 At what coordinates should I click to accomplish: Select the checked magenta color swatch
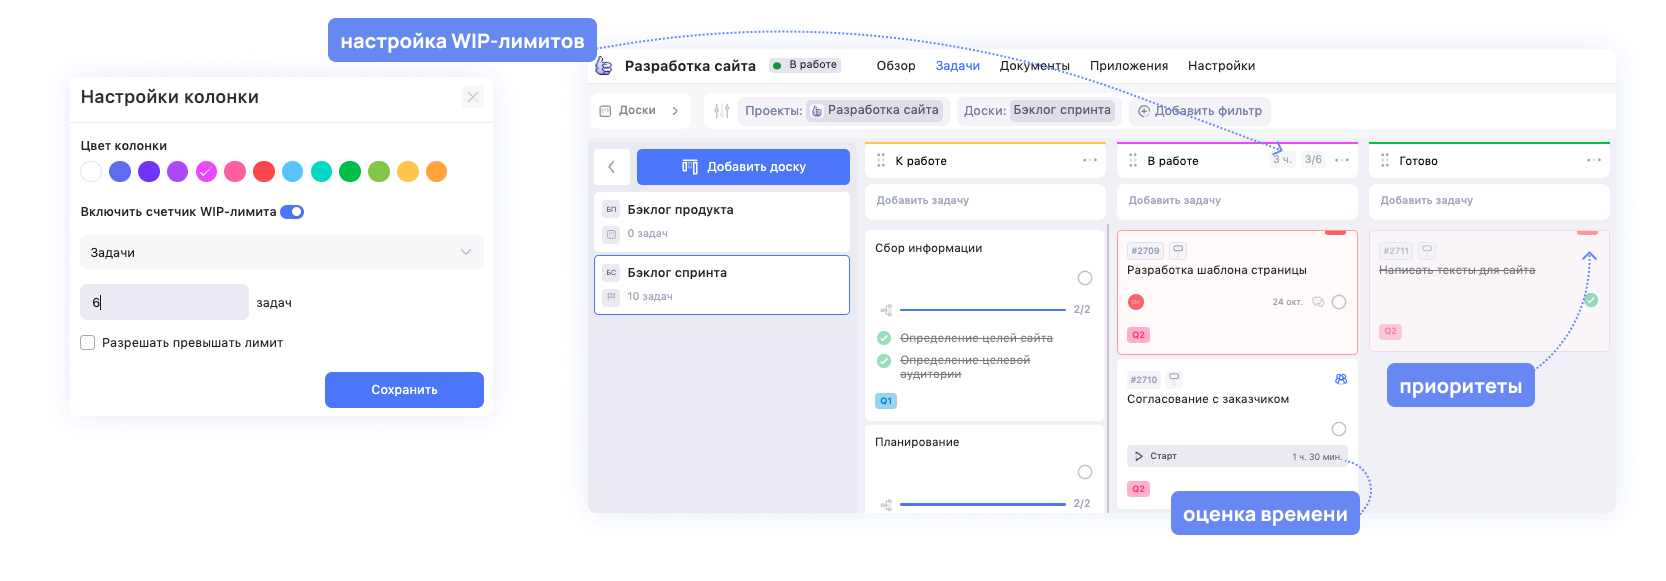tap(206, 172)
